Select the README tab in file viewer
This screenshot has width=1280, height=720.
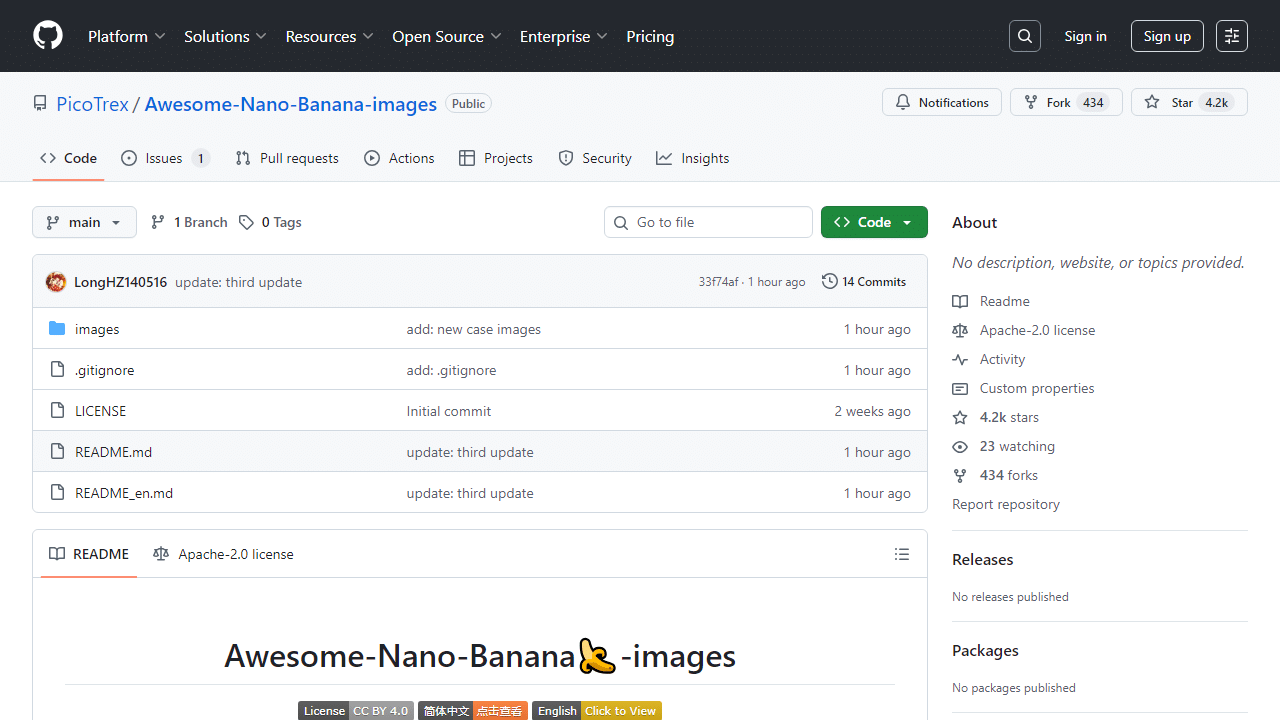pyautogui.click(x=89, y=554)
